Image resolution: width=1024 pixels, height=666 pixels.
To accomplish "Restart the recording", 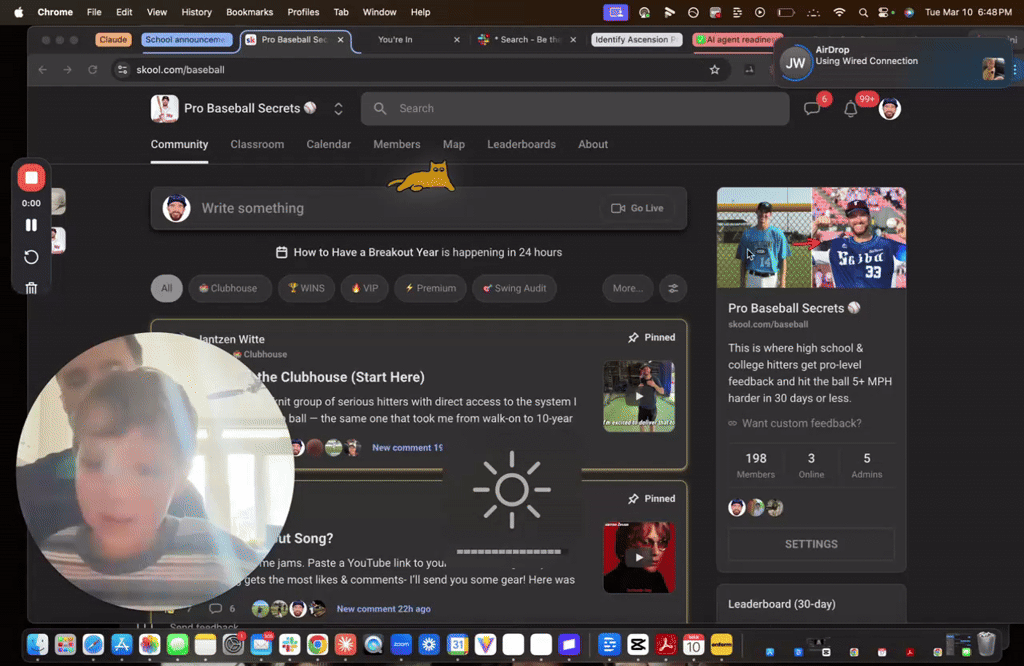I will [x=31, y=257].
